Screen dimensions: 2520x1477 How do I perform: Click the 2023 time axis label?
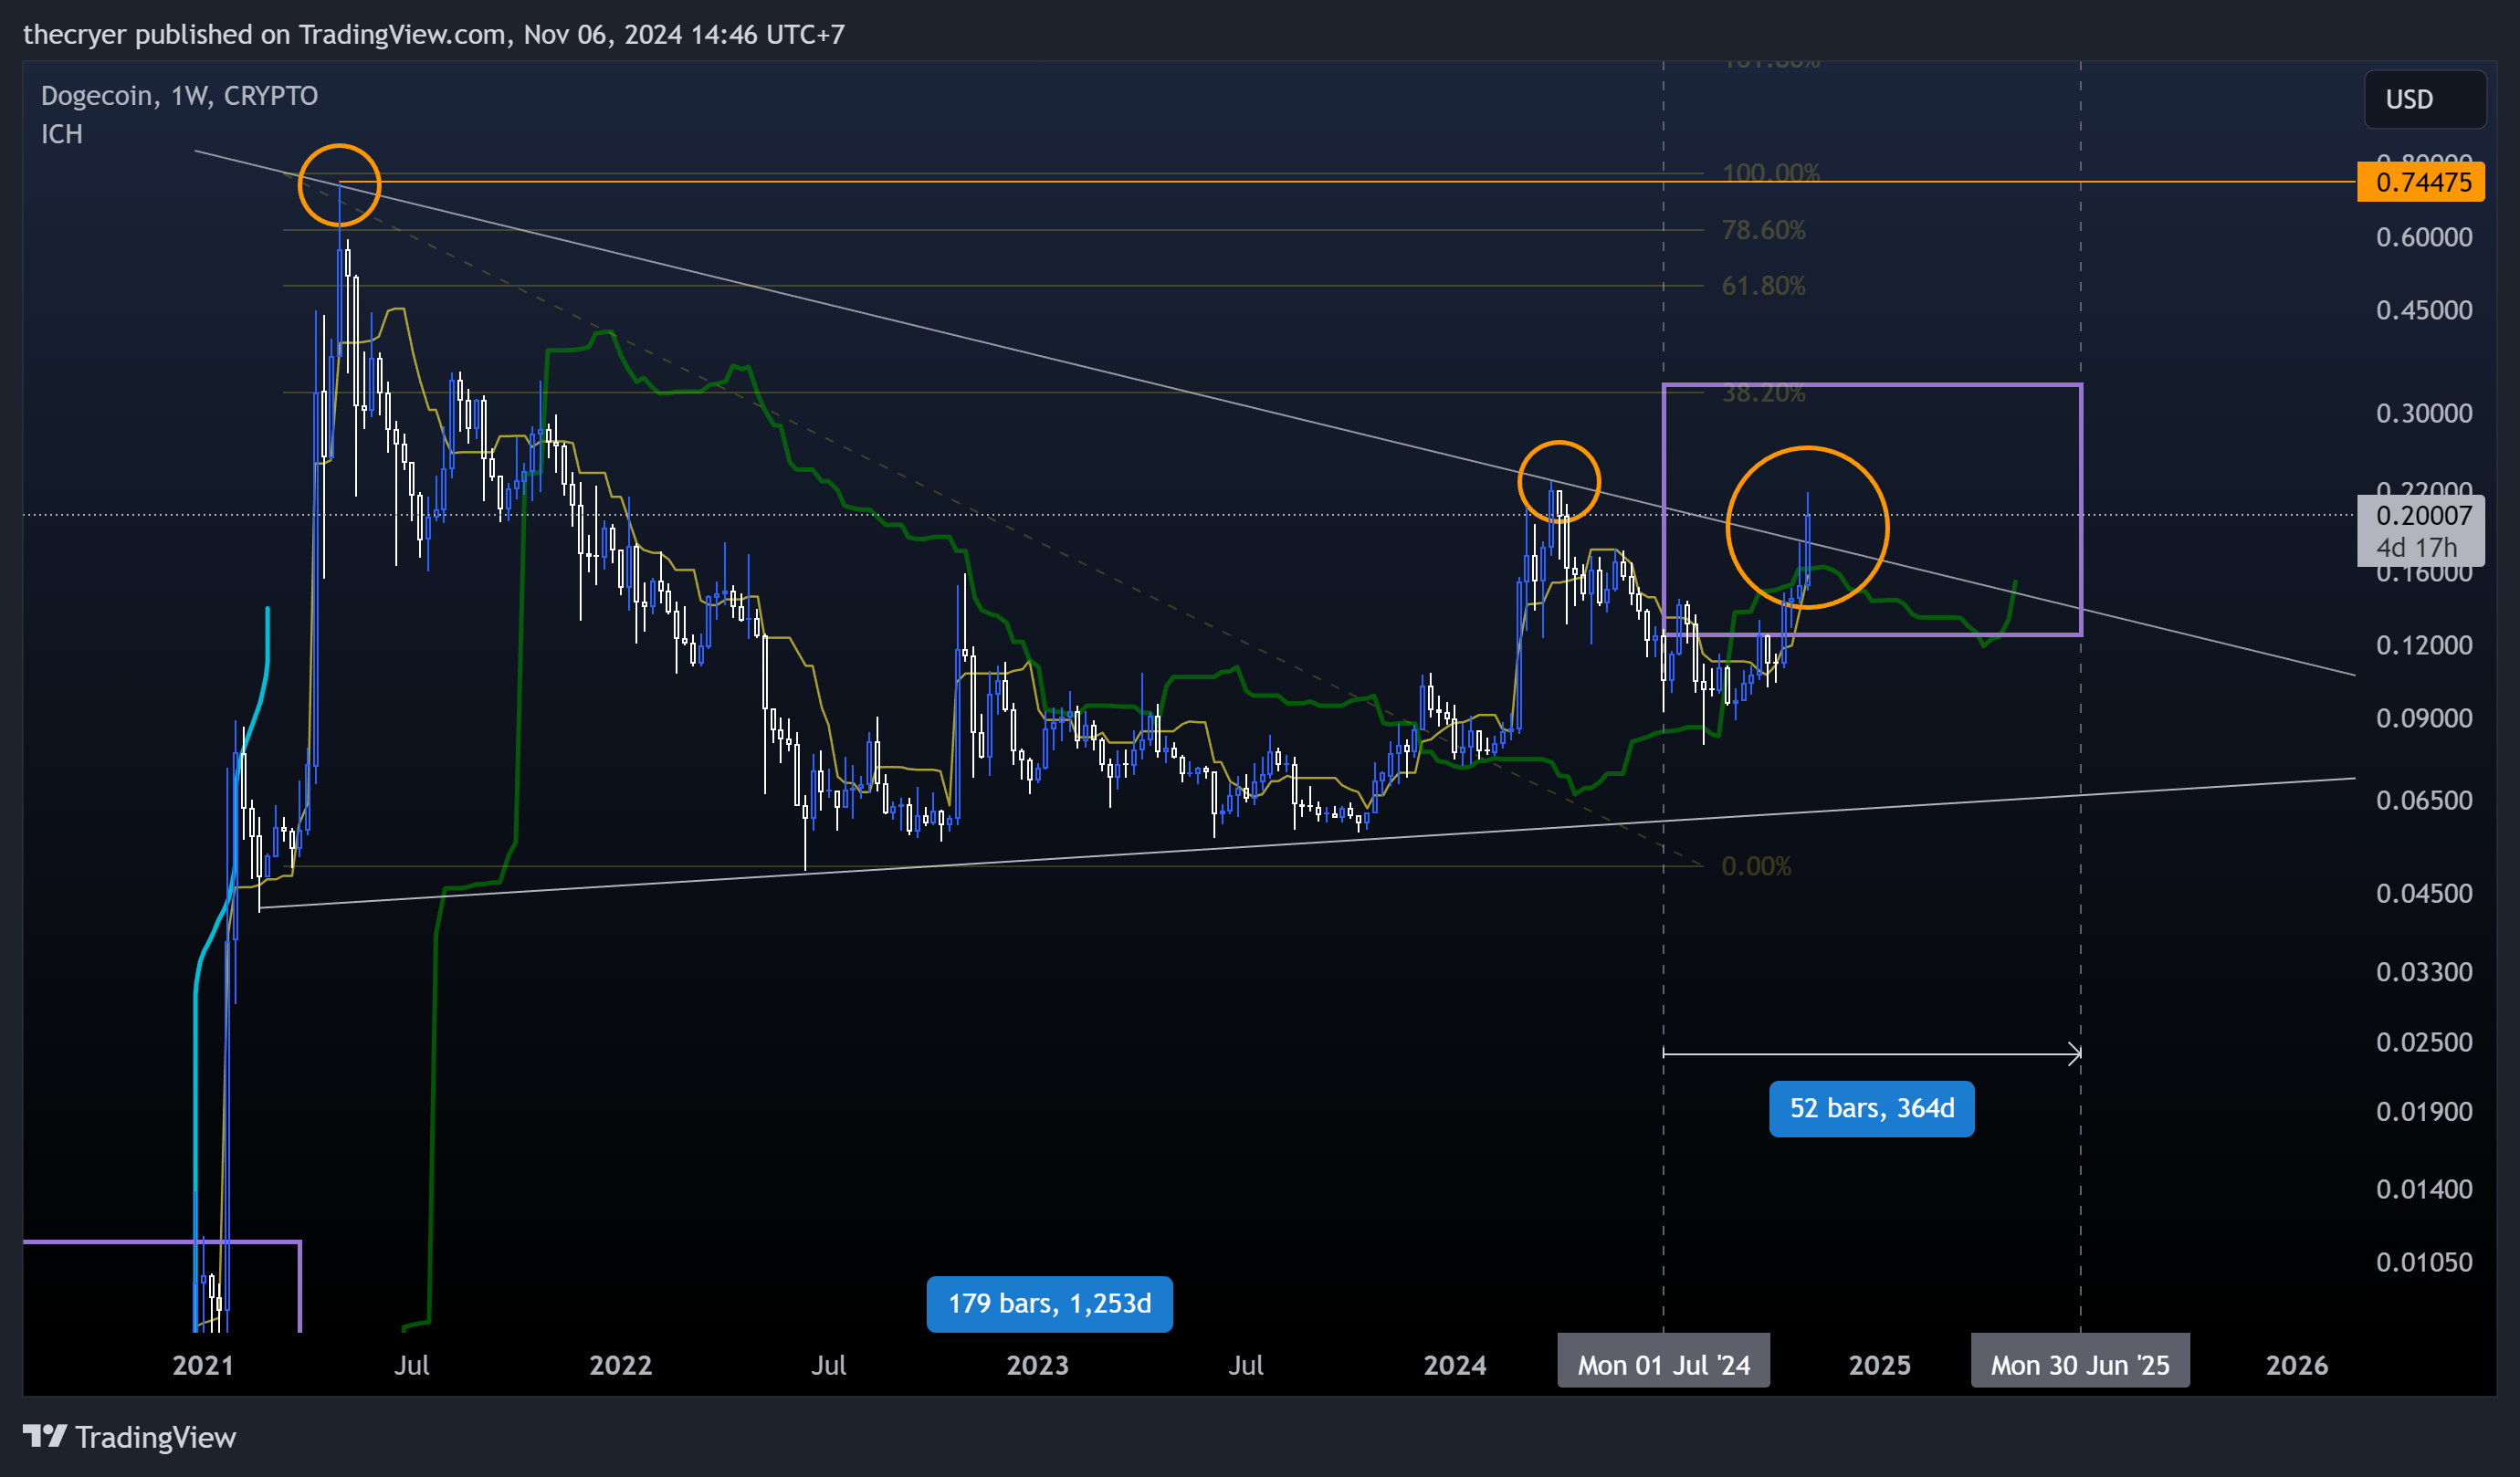pyautogui.click(x=1037, y=1365)
